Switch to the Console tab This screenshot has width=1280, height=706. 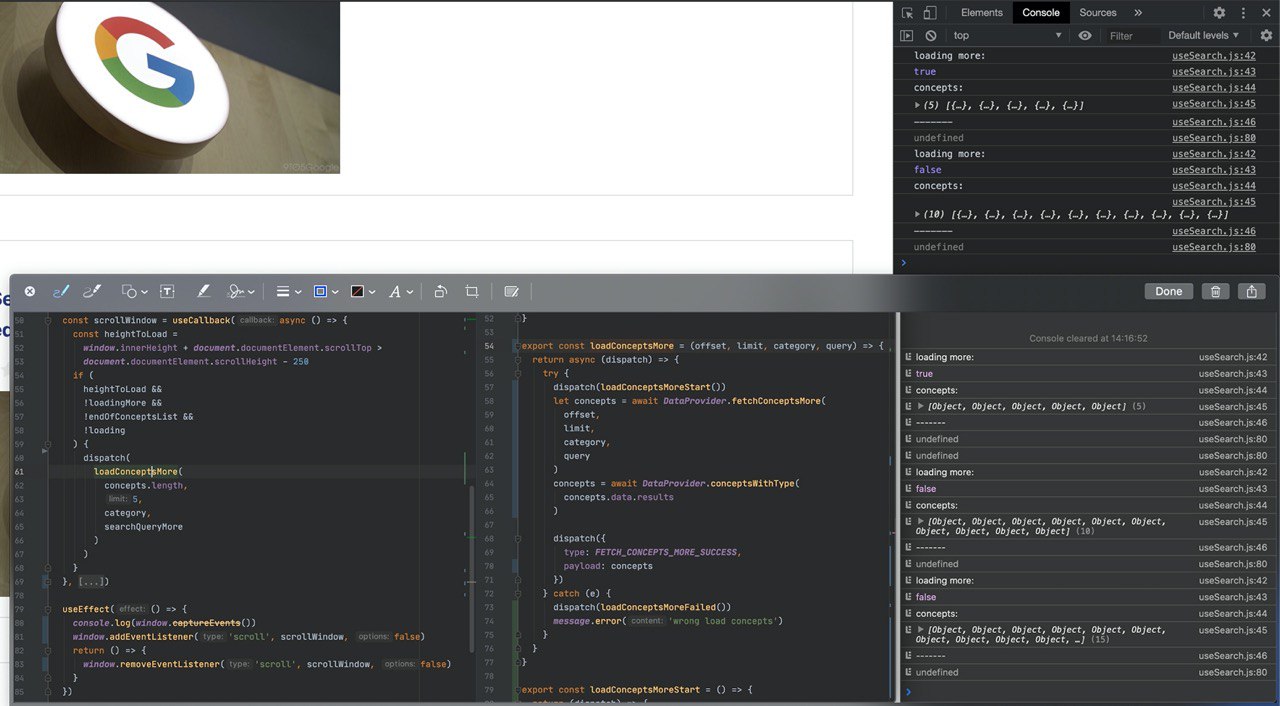pyautogui.click(x=1041, y=13)
